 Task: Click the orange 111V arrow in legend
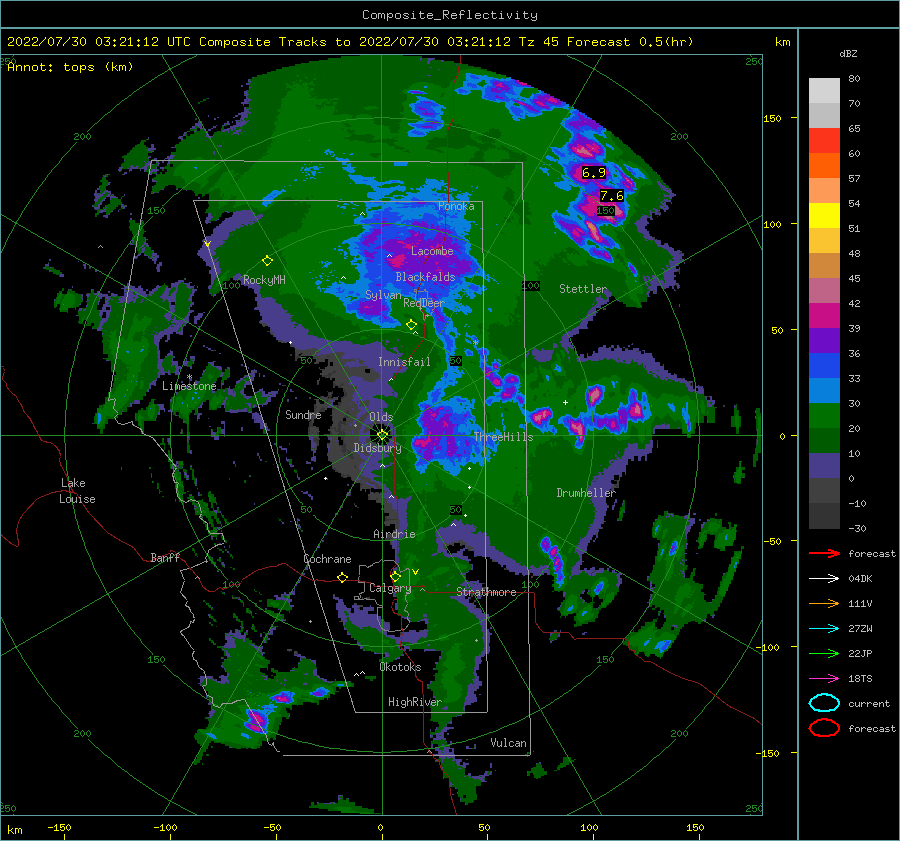[824, 603]
